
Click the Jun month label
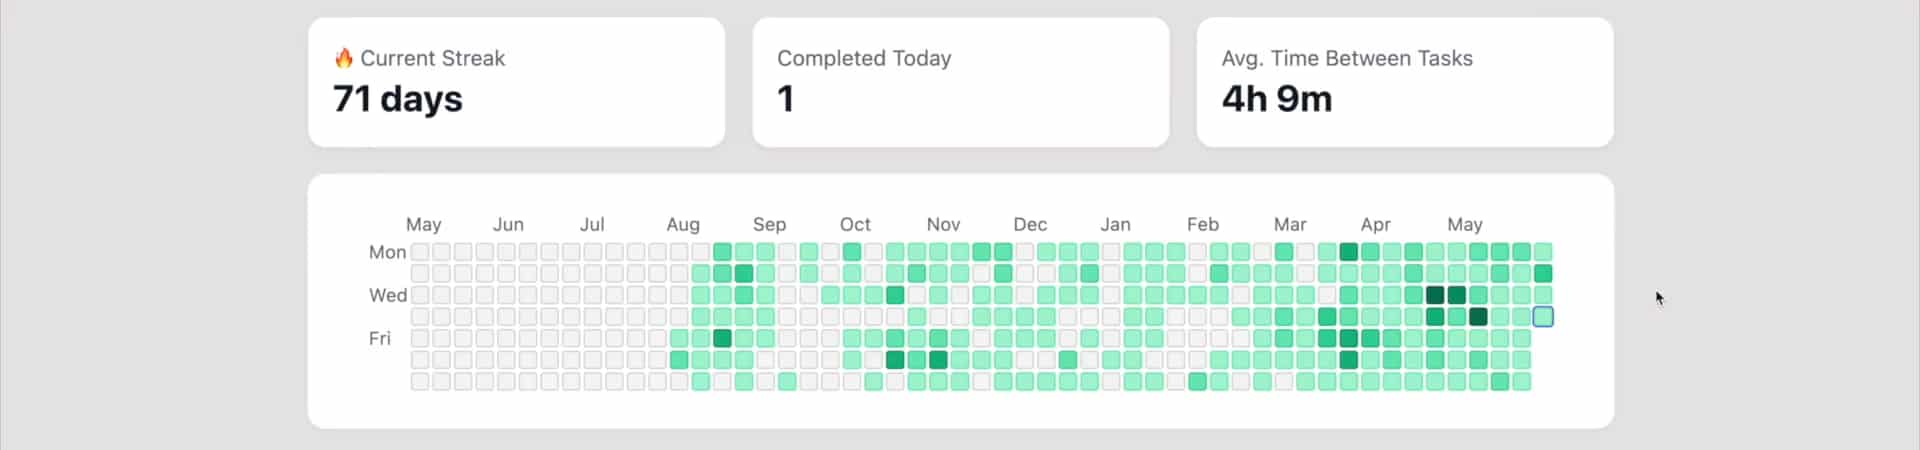(508, 225)
